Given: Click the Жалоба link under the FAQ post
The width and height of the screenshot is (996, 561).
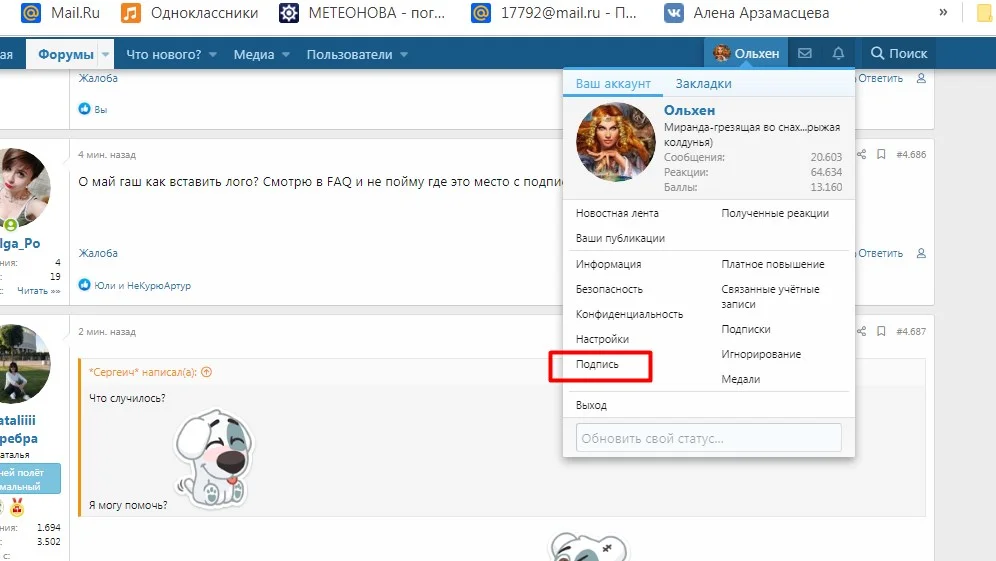Looking at the screenshot, I should click(98, 253).
